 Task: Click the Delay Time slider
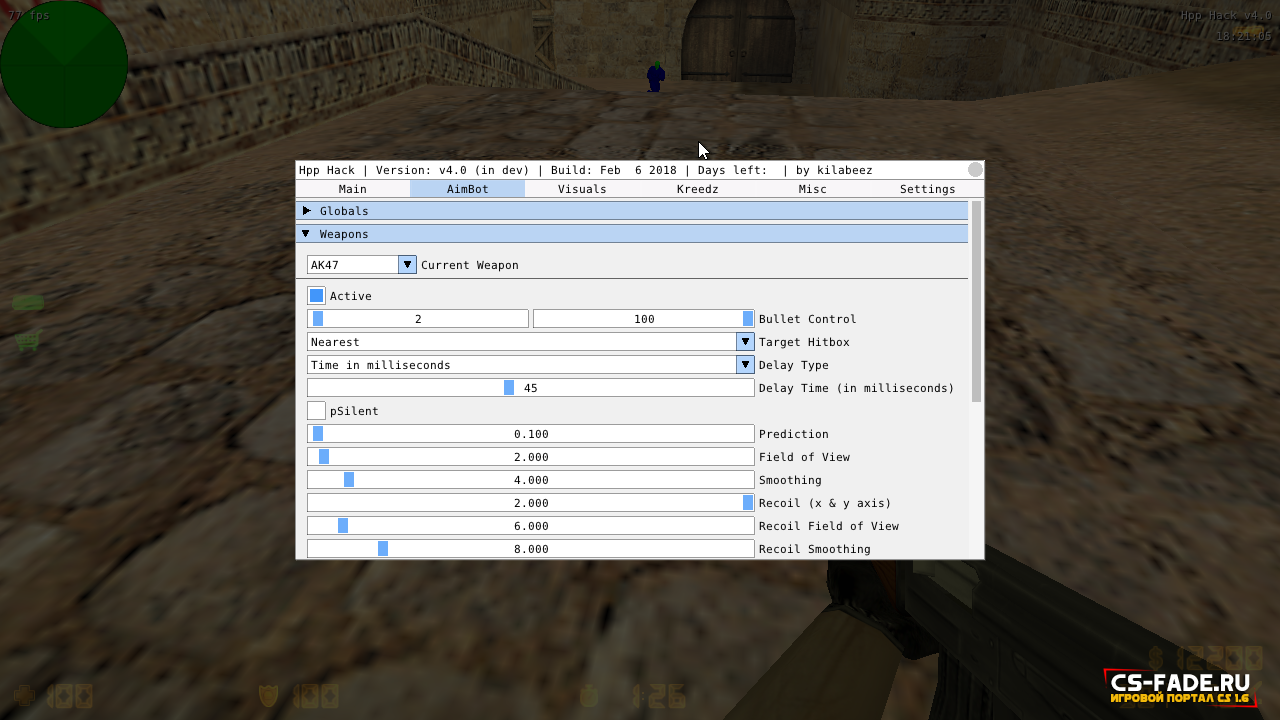[531, 388]
